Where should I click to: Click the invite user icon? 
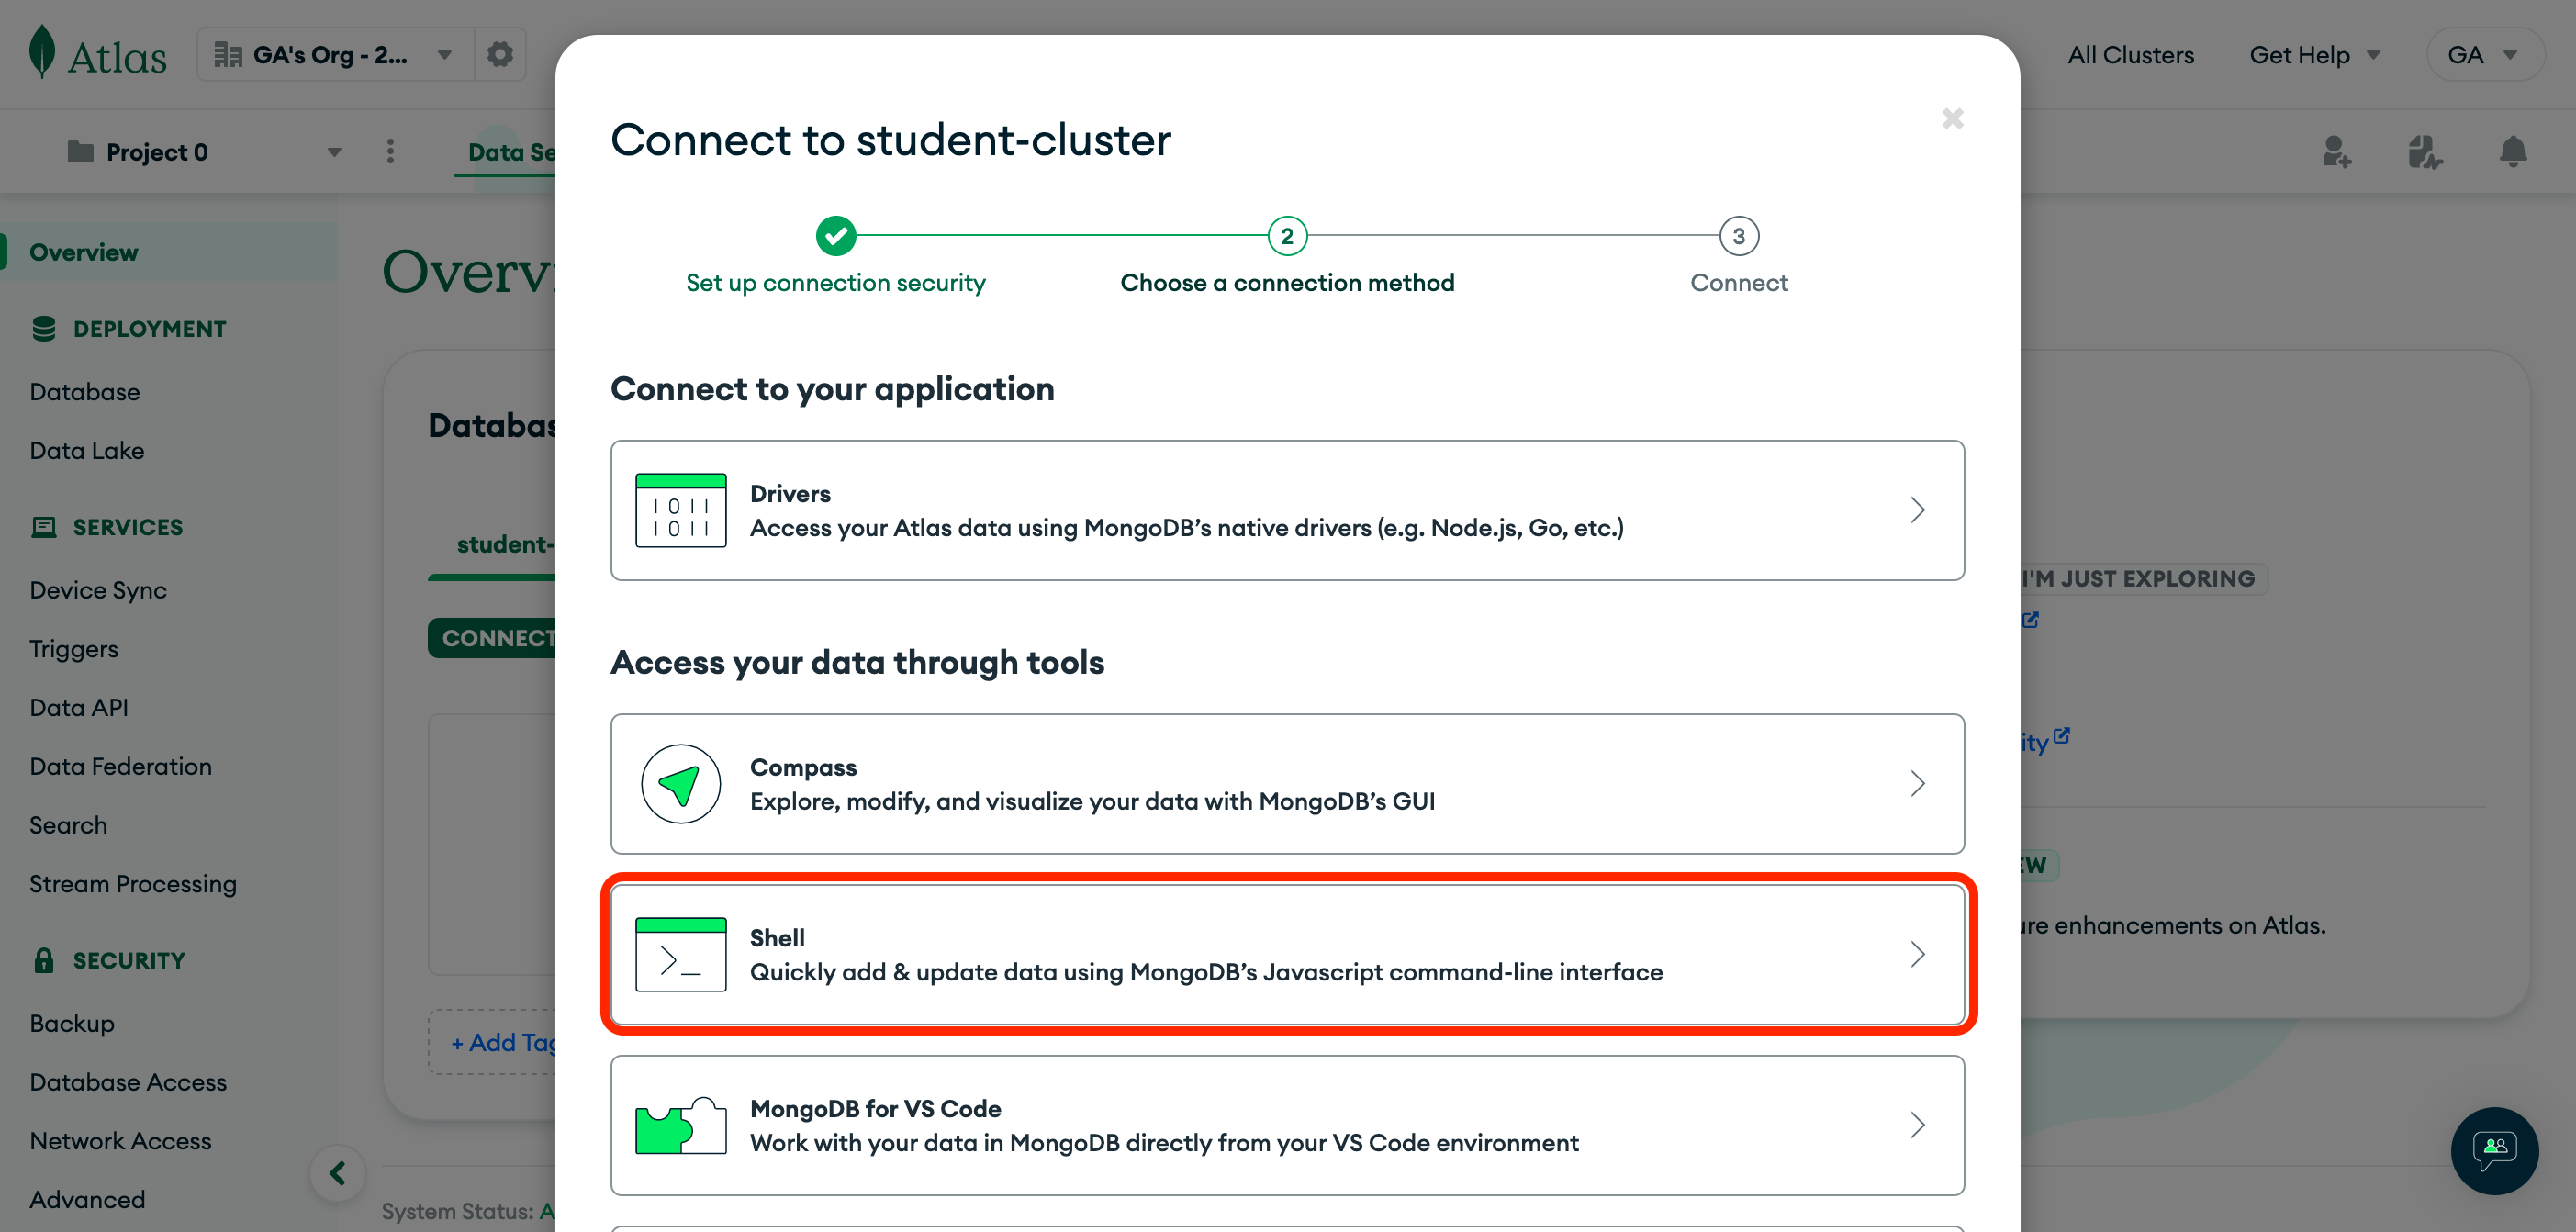point(2336,152)
